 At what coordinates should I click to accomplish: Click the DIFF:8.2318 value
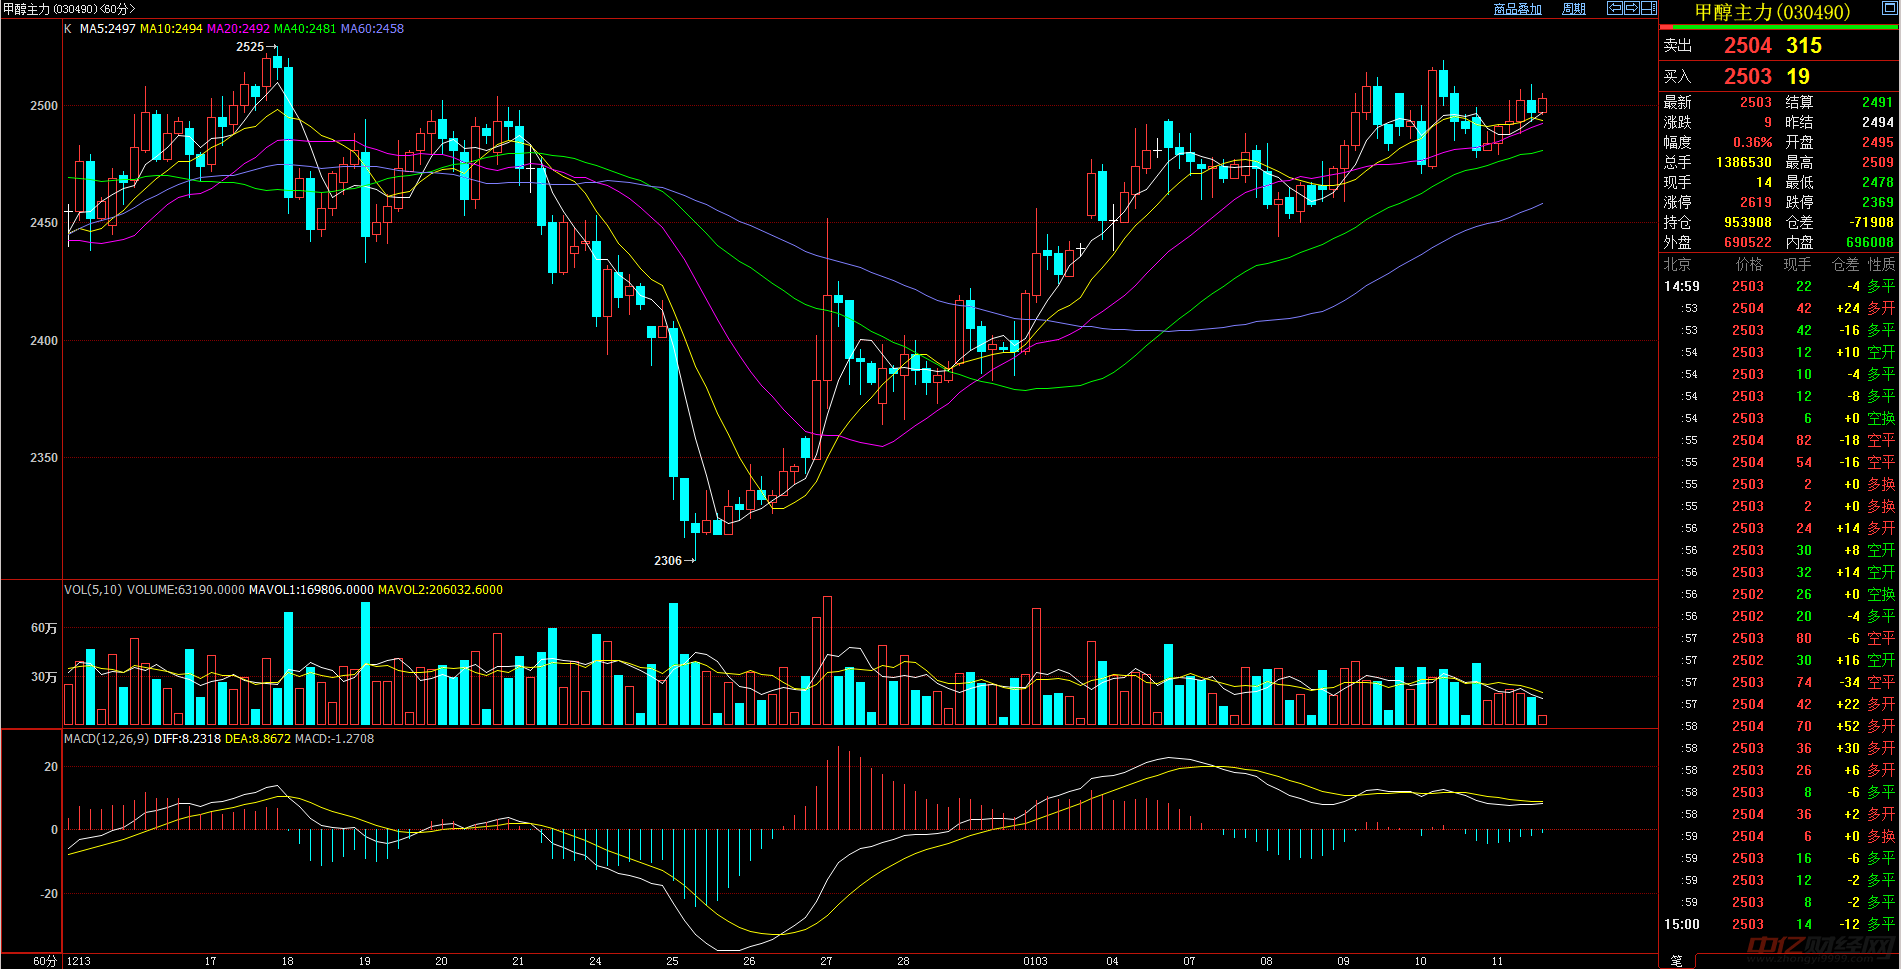(187, 739)
